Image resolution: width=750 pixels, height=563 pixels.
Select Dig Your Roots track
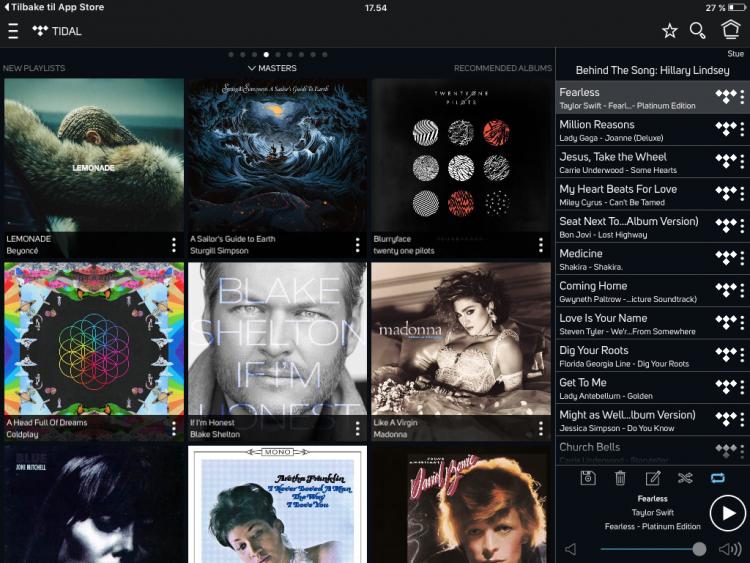click(652, 356)
